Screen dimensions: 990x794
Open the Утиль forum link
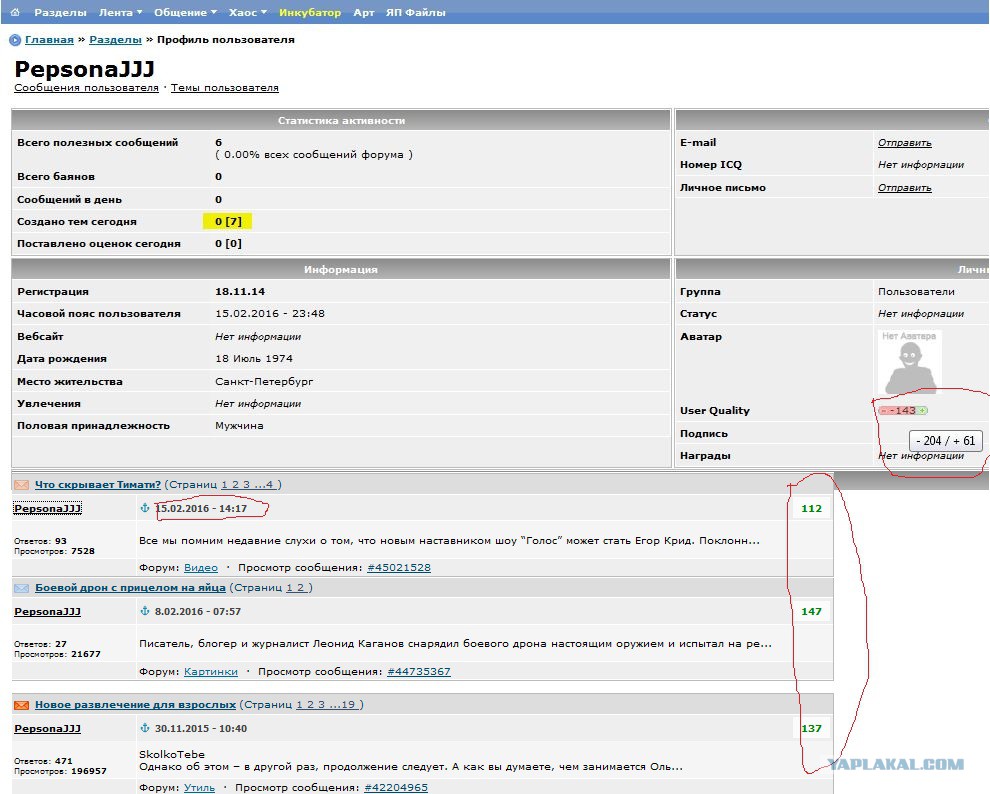point(200,788)
